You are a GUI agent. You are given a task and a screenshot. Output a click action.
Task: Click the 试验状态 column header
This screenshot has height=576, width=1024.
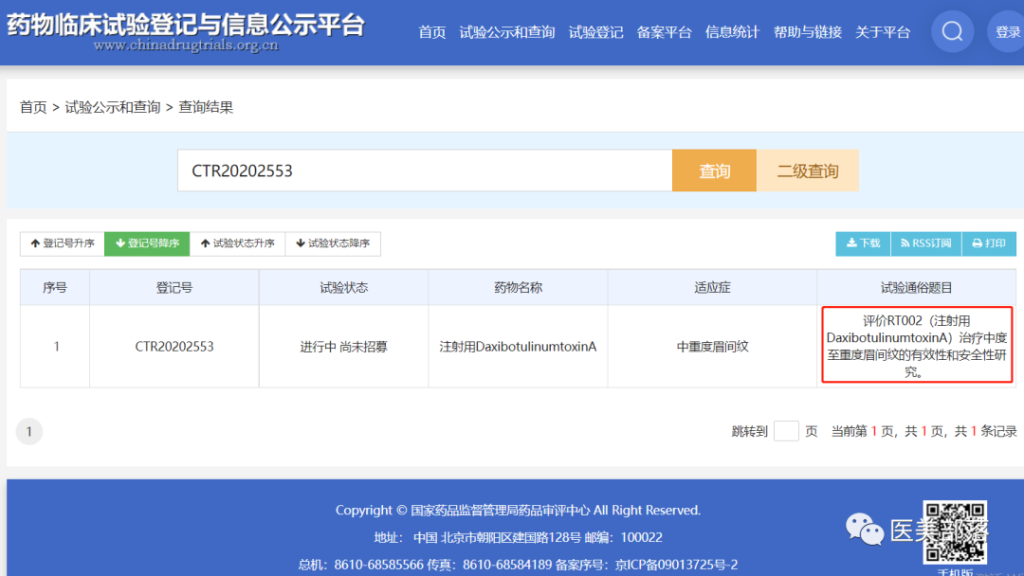[344, 287]
